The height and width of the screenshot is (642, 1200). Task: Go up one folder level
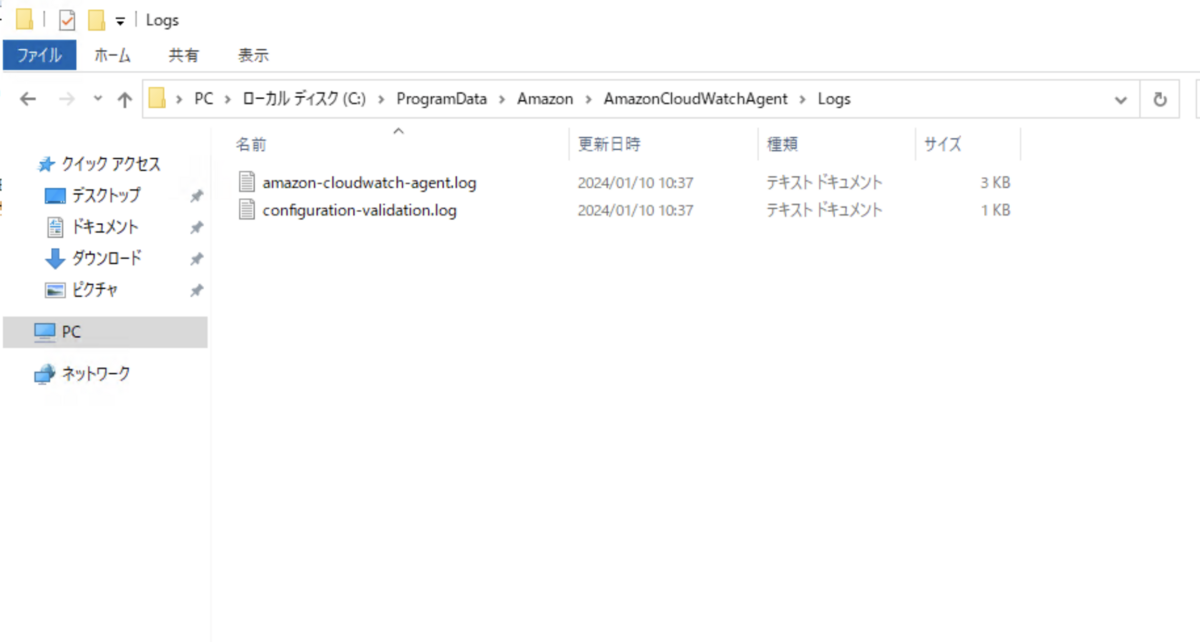click(x=124, y=99)
